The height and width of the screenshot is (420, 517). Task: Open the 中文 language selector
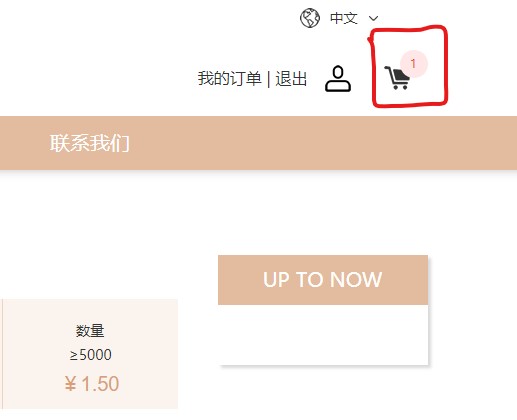click(x=344, y=18)
